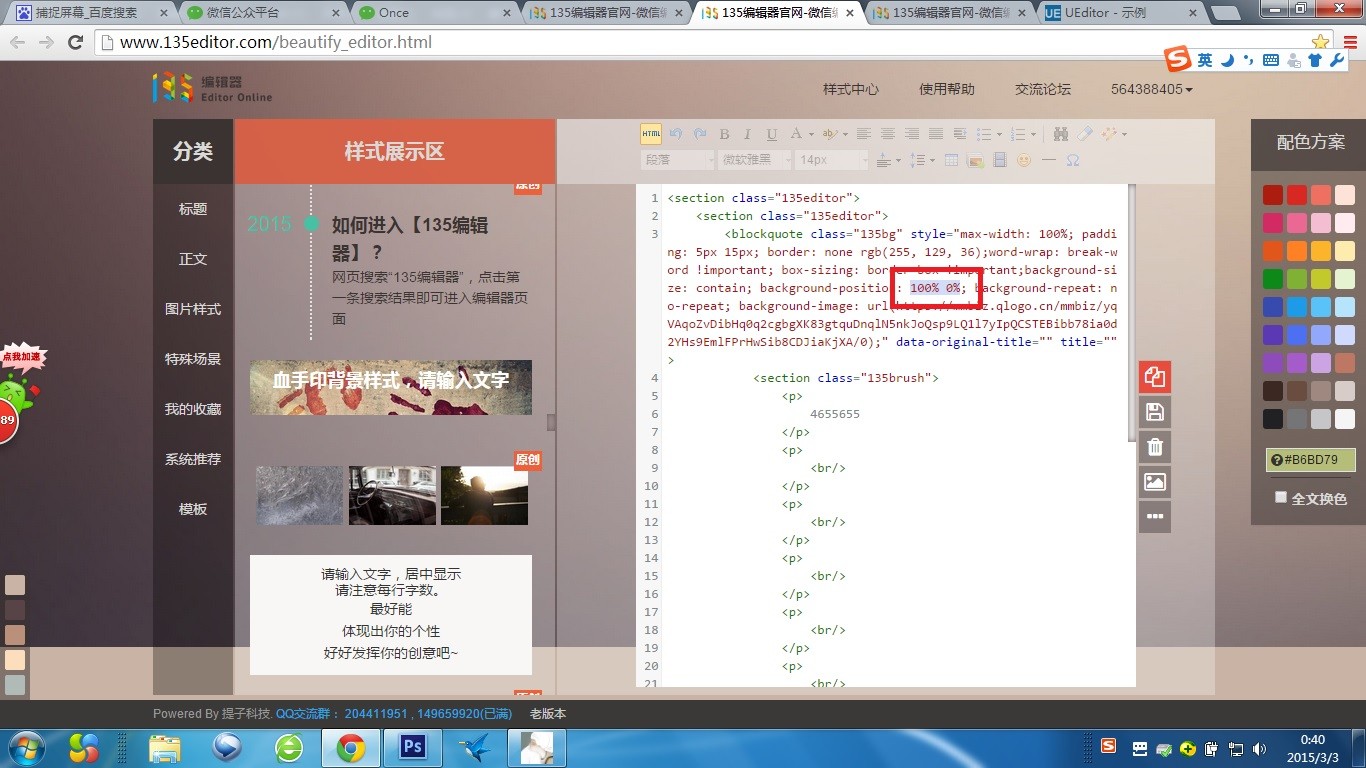Screen dimensions: 1366x768
Task: Select the 系统推荐 category
Action: [193, 459]
